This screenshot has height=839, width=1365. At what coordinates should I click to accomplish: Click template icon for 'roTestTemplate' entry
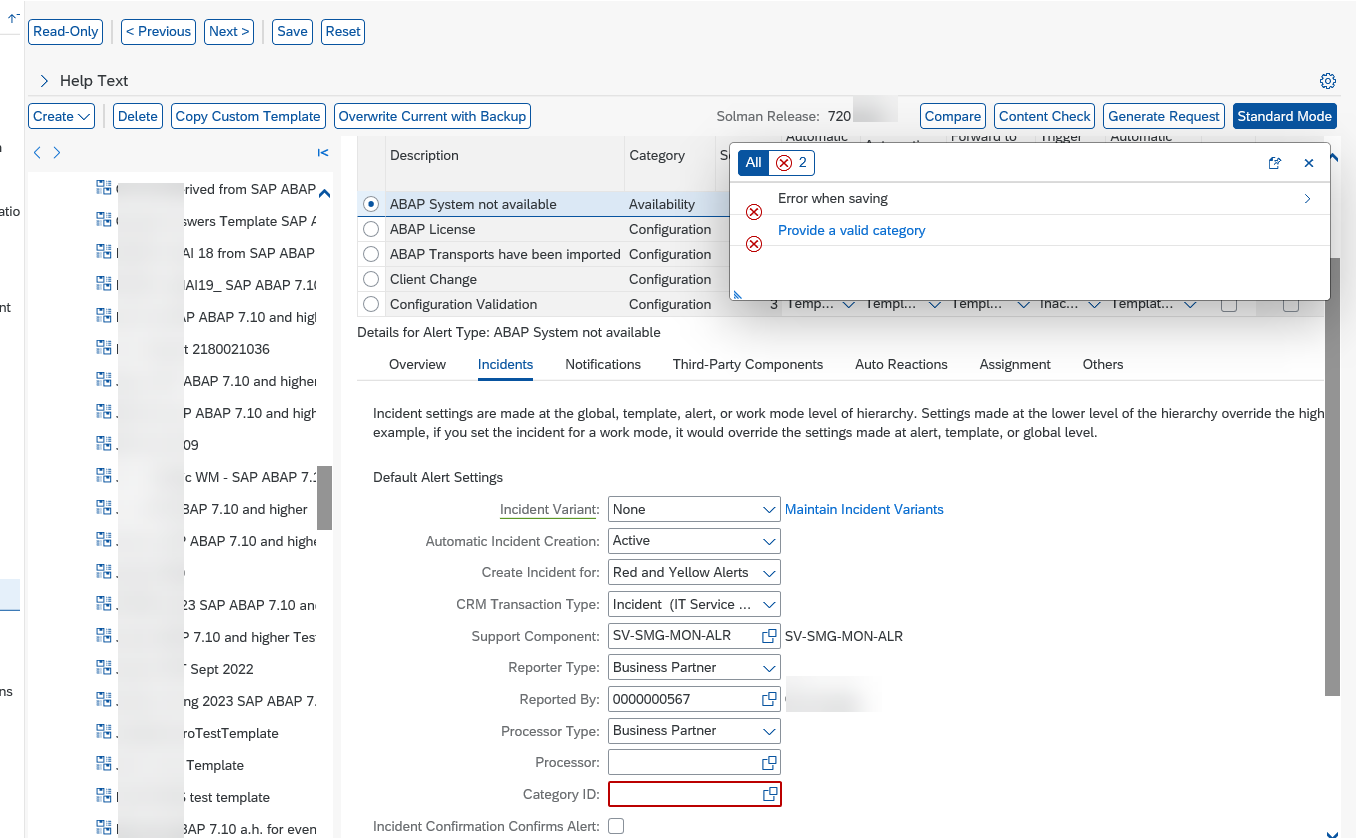click(x=104, y=733)
